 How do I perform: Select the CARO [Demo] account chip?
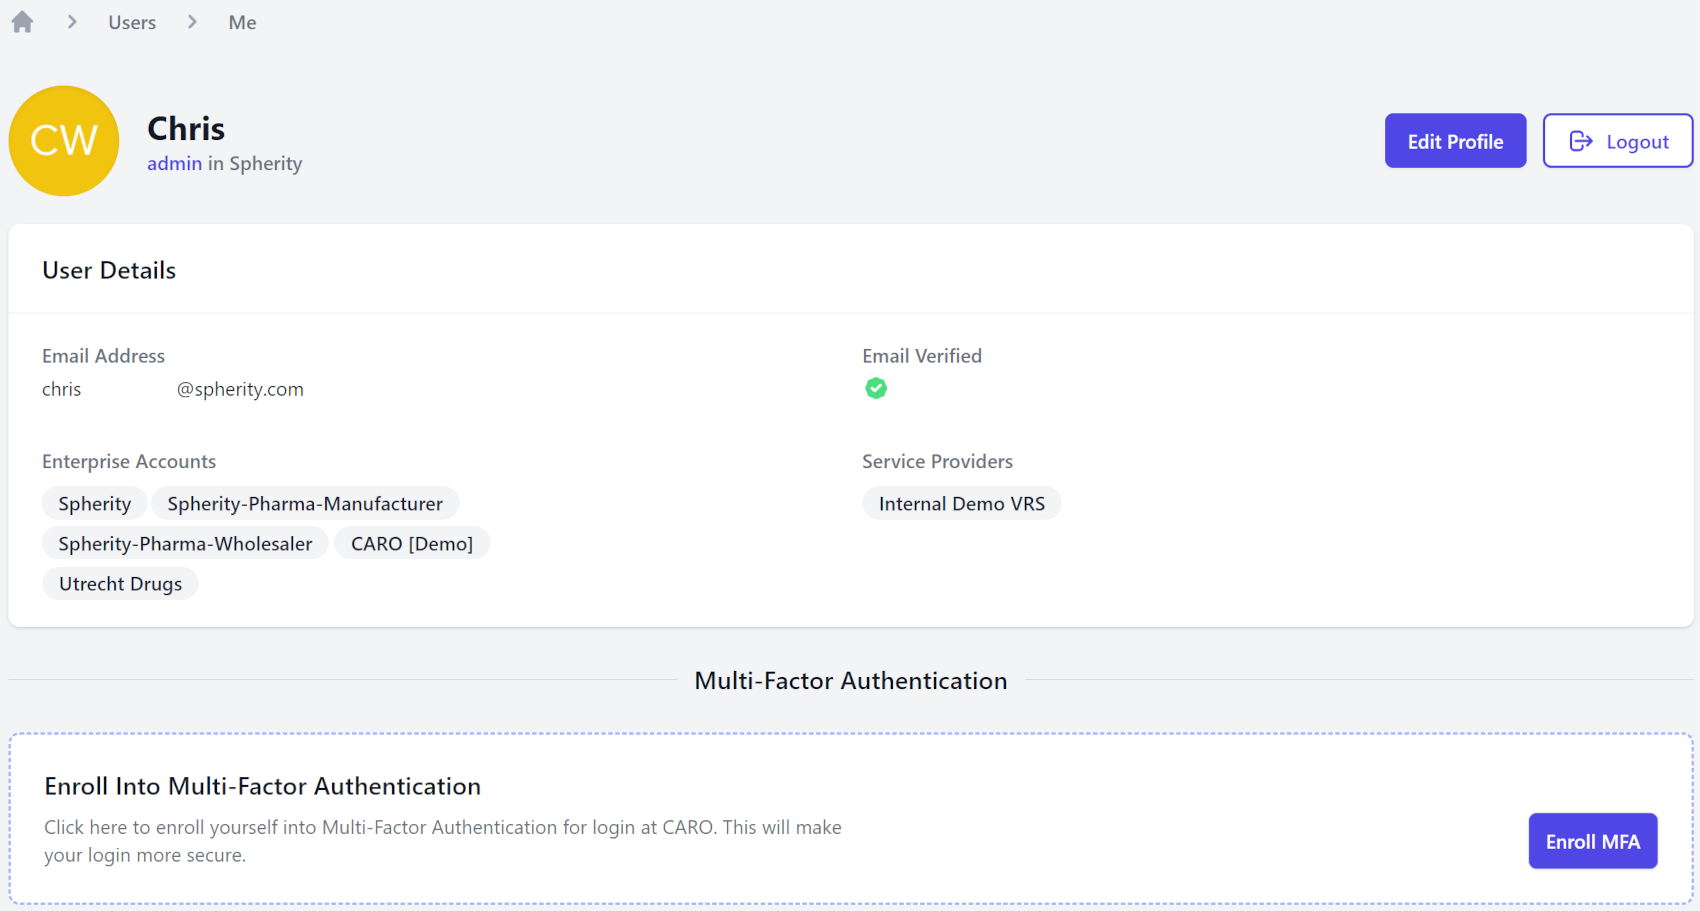[x=411, y=543]
